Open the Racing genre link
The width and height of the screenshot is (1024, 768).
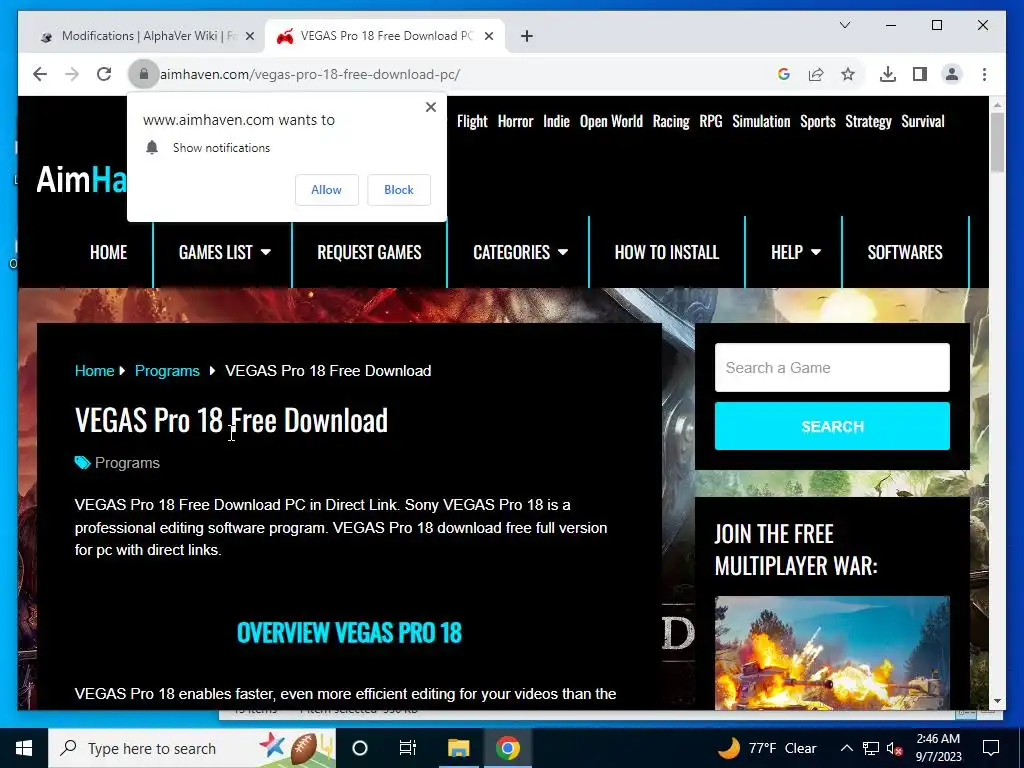[x=671, y=121]
